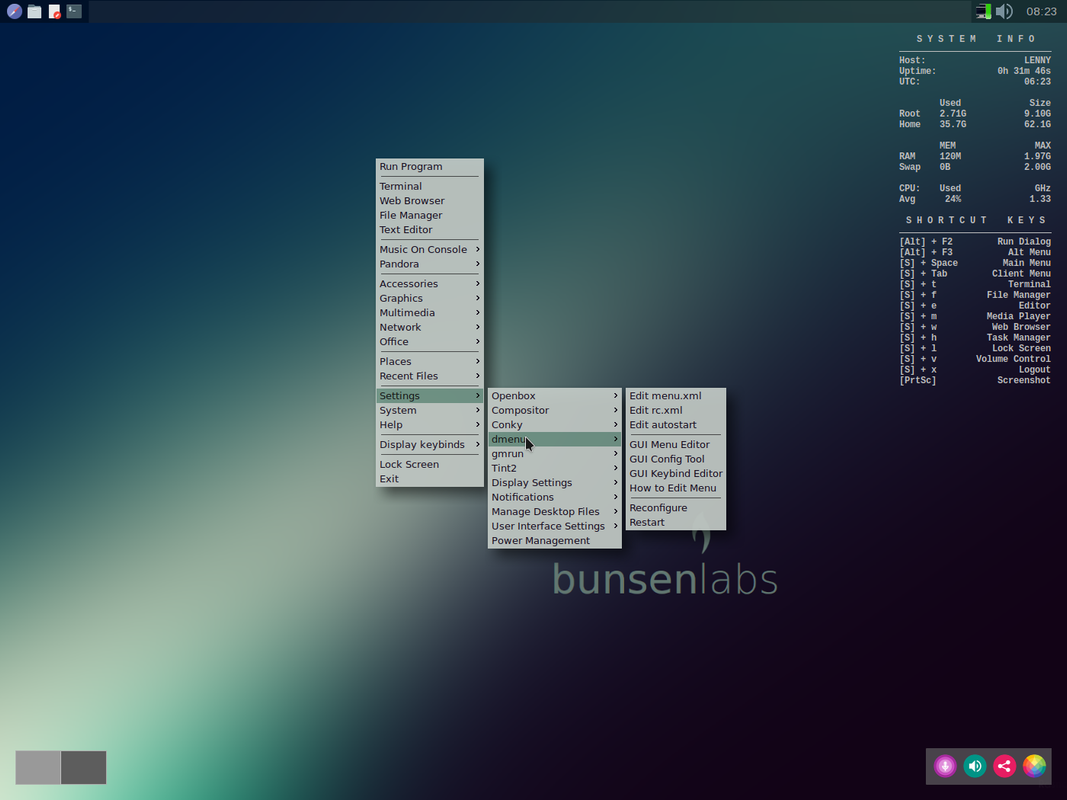Image resolution: width=1067 pixels, height=800 pixels.
Task: Click Restart in Openbox submenu
Action: click(x=676, y=522)
